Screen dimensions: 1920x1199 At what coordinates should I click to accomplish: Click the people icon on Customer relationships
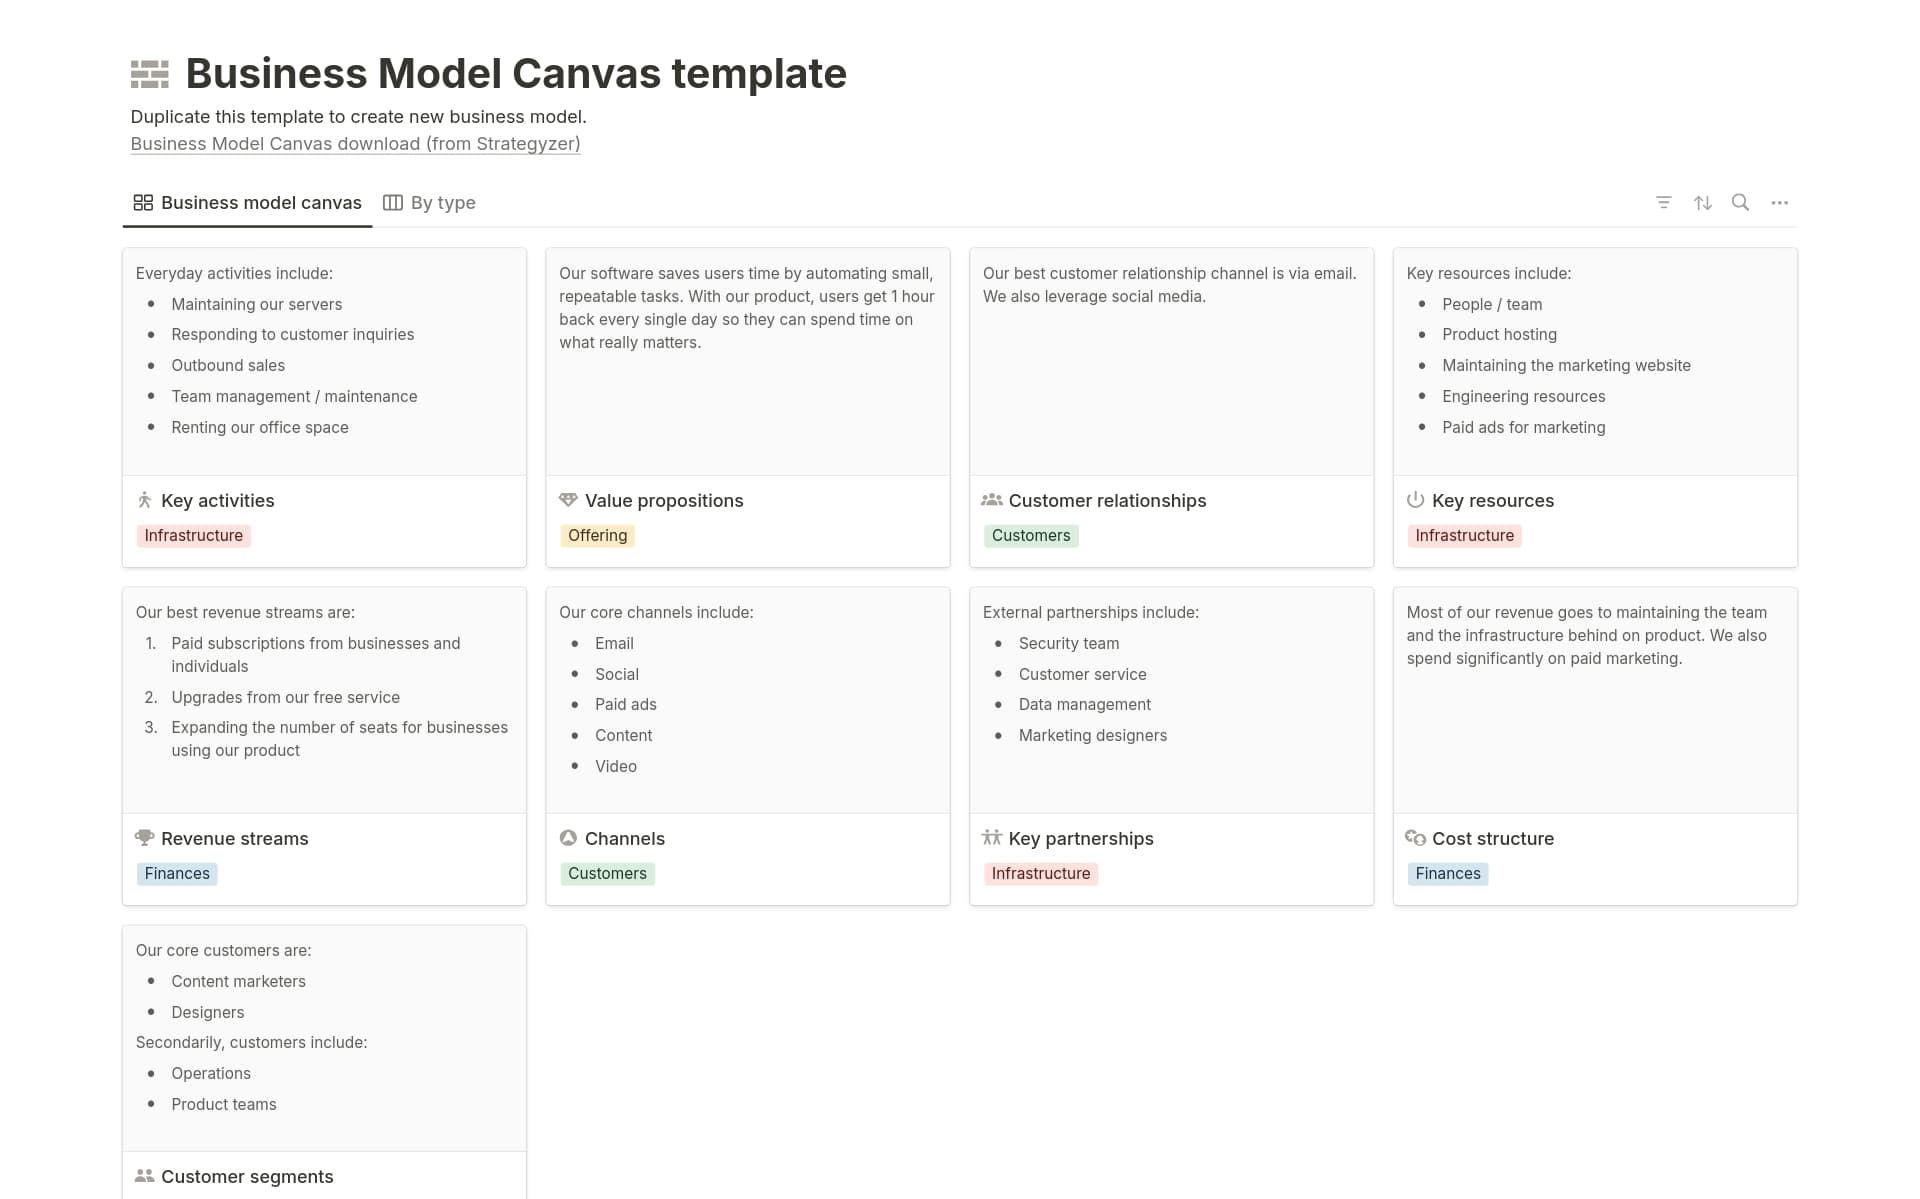click(993, 499)
